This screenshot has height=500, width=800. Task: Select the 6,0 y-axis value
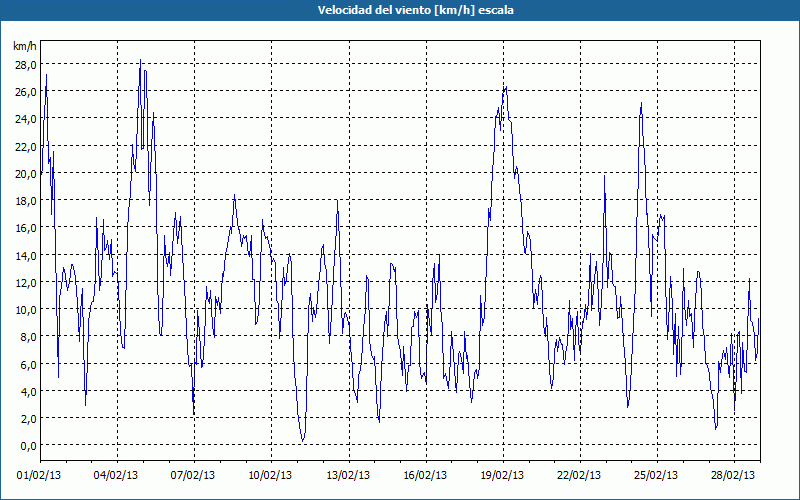28,364
